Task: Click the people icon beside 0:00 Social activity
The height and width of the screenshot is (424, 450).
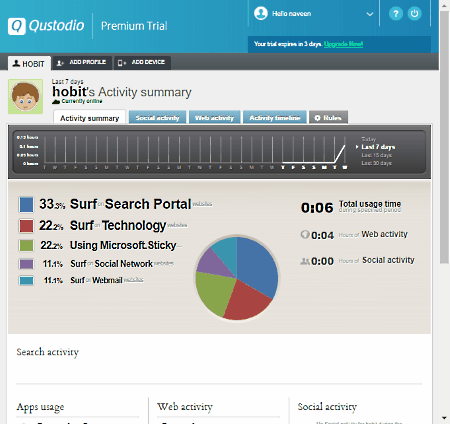Action: (305, 261)
